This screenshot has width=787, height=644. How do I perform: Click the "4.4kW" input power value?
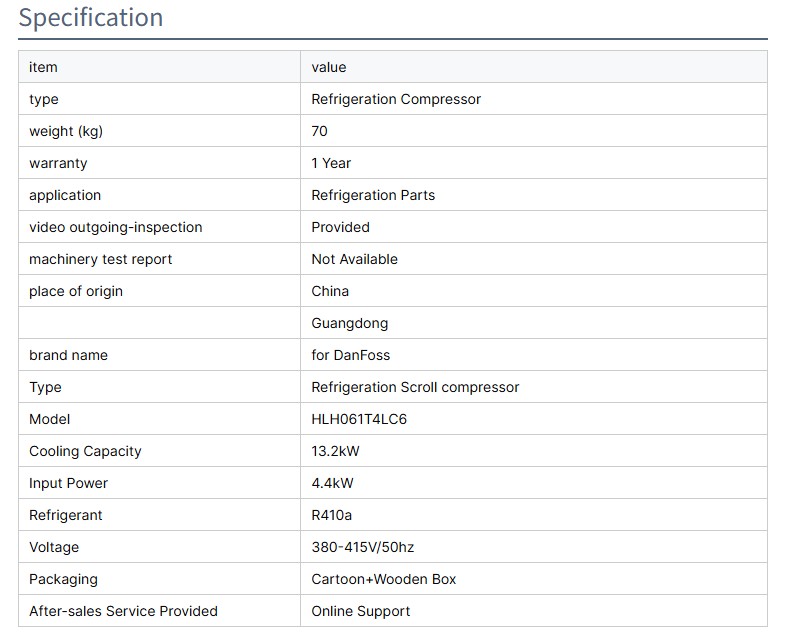[332, 483]
